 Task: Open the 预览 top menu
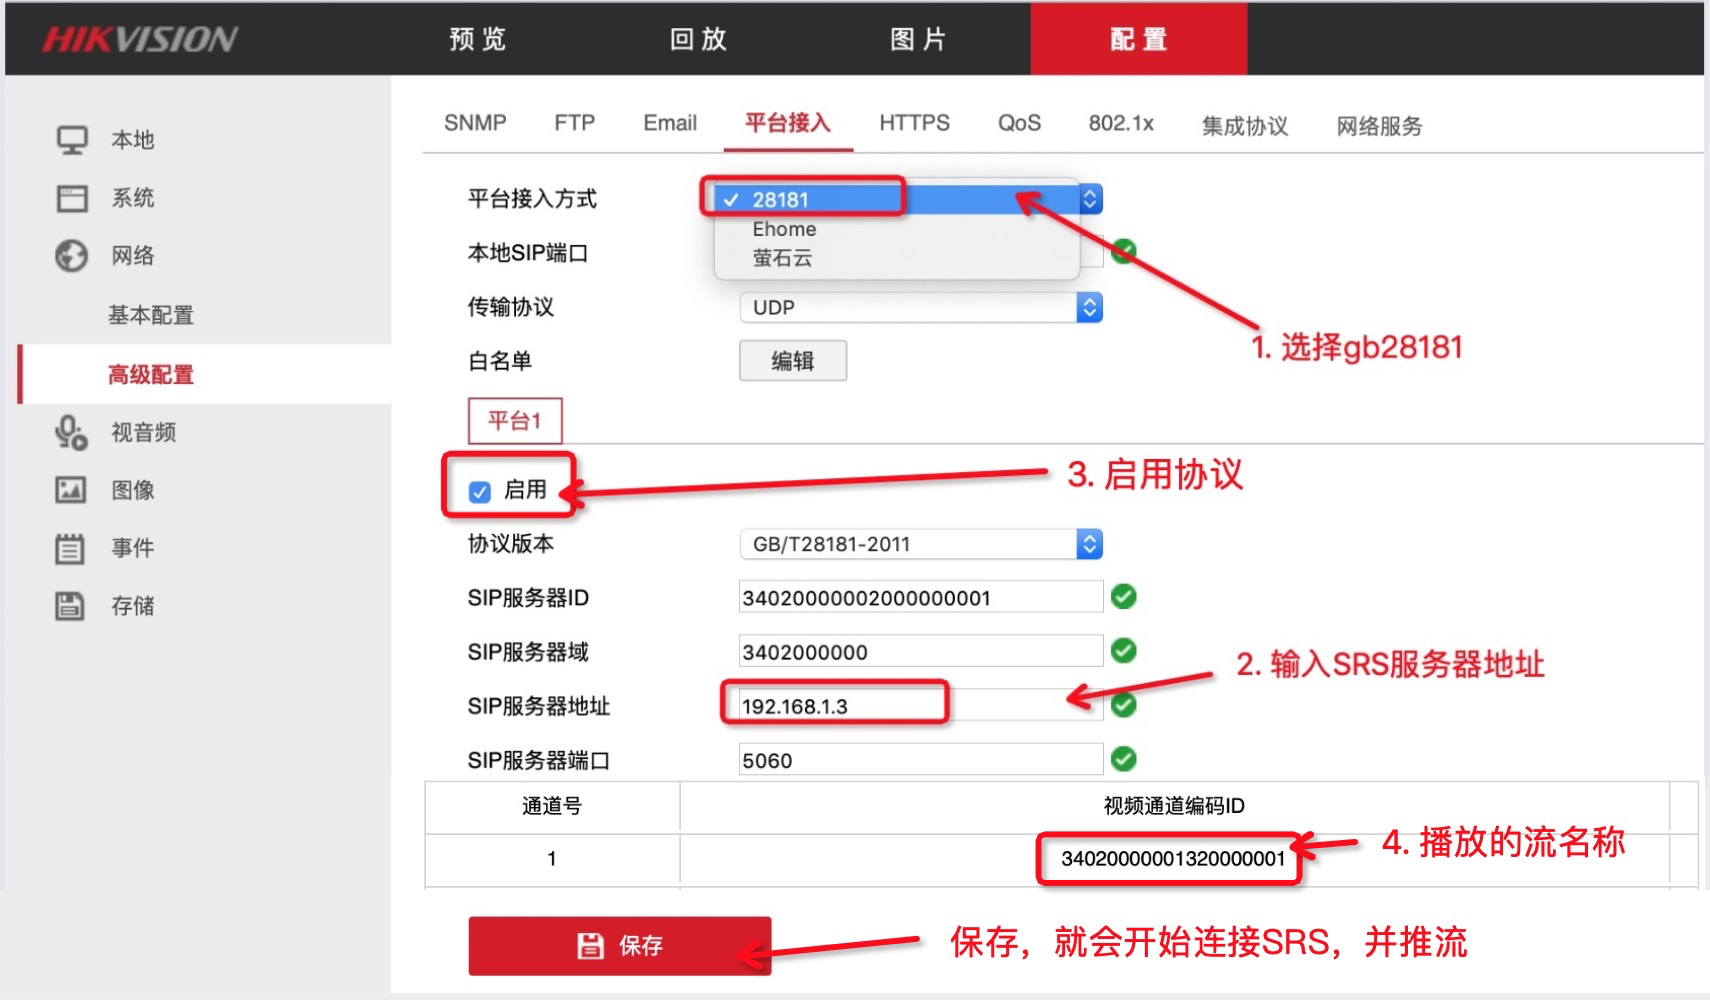(478, 39)
